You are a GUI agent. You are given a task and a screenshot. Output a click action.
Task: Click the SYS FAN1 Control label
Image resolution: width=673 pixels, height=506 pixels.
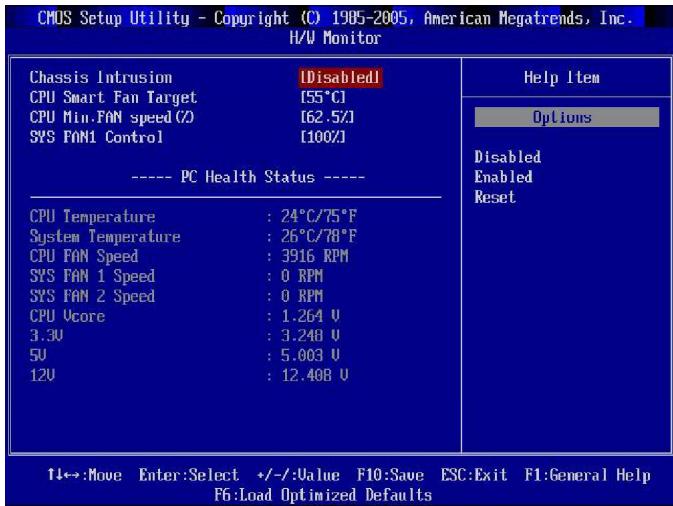click(x=97, y=137)
